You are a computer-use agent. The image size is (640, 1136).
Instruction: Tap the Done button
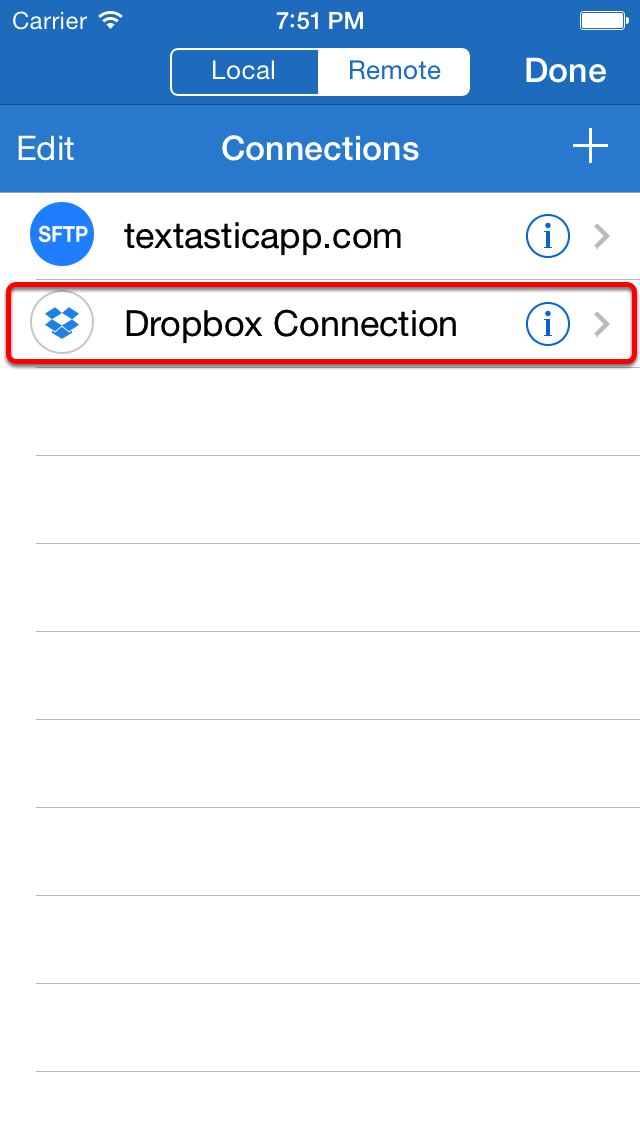coord(565,71)
